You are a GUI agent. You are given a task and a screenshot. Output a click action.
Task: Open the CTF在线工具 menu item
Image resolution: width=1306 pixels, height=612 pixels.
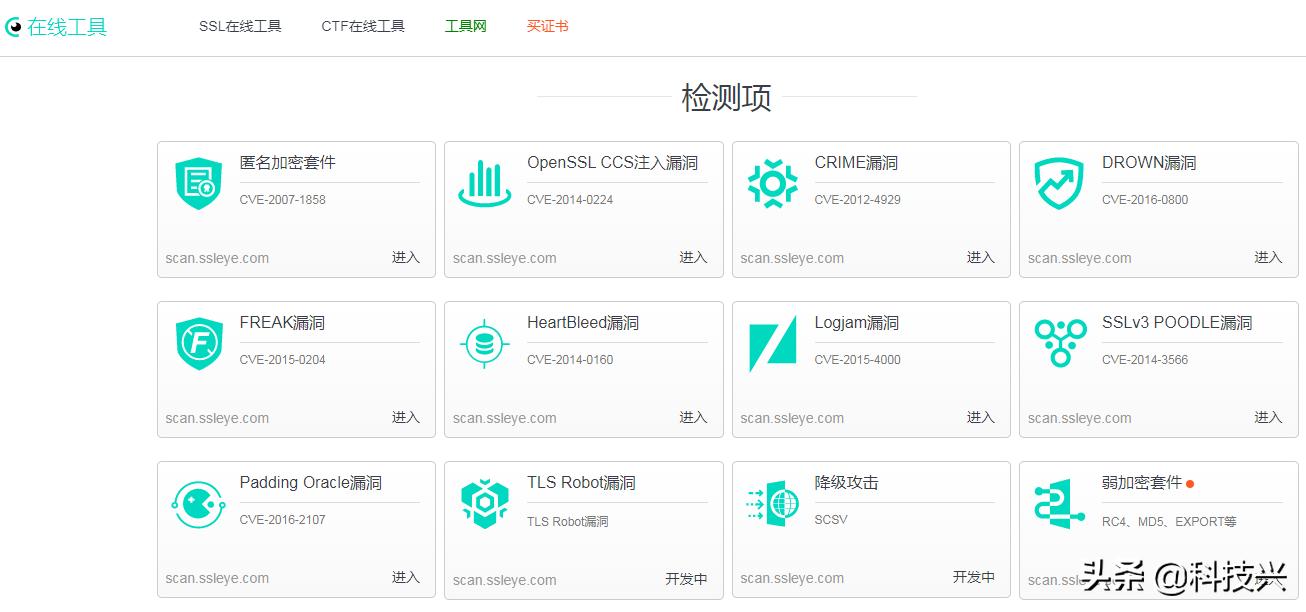click(x=363, y=25)
